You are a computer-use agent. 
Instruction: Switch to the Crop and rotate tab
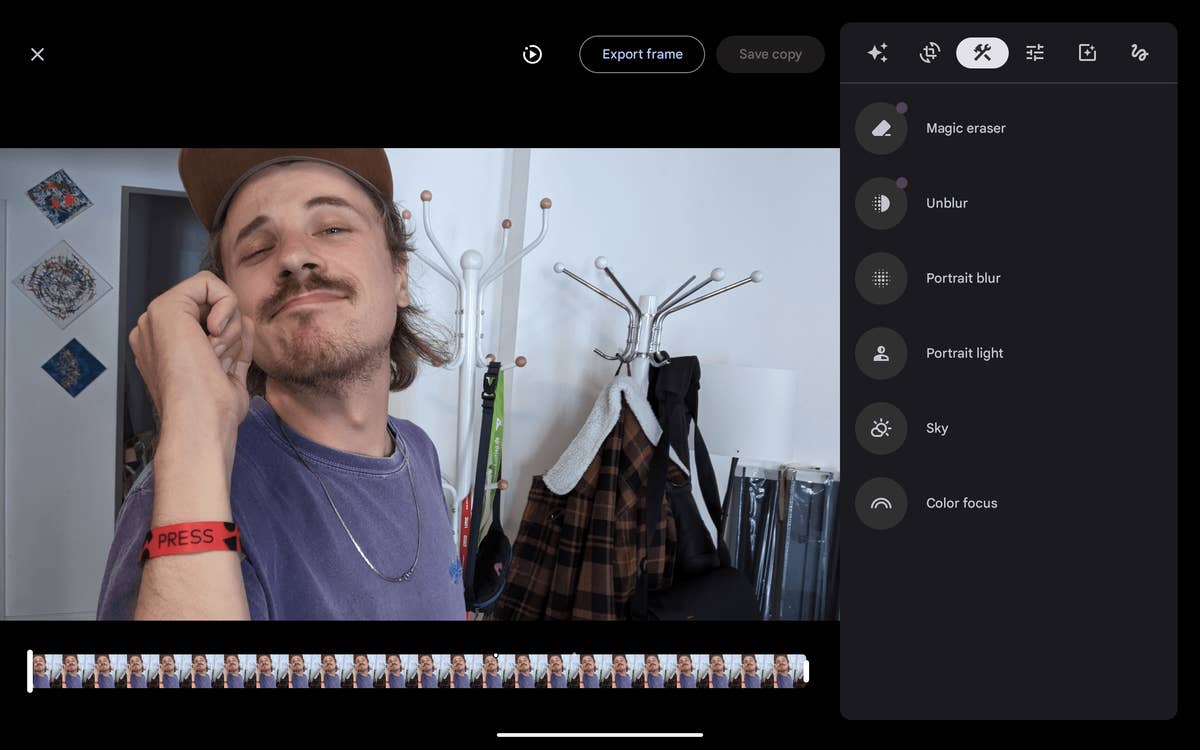click(930, 53)
